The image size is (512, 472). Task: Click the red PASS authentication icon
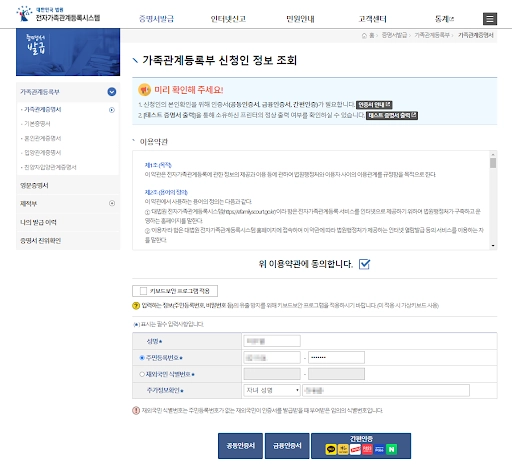pyautogui.click(x=367, y=449)
